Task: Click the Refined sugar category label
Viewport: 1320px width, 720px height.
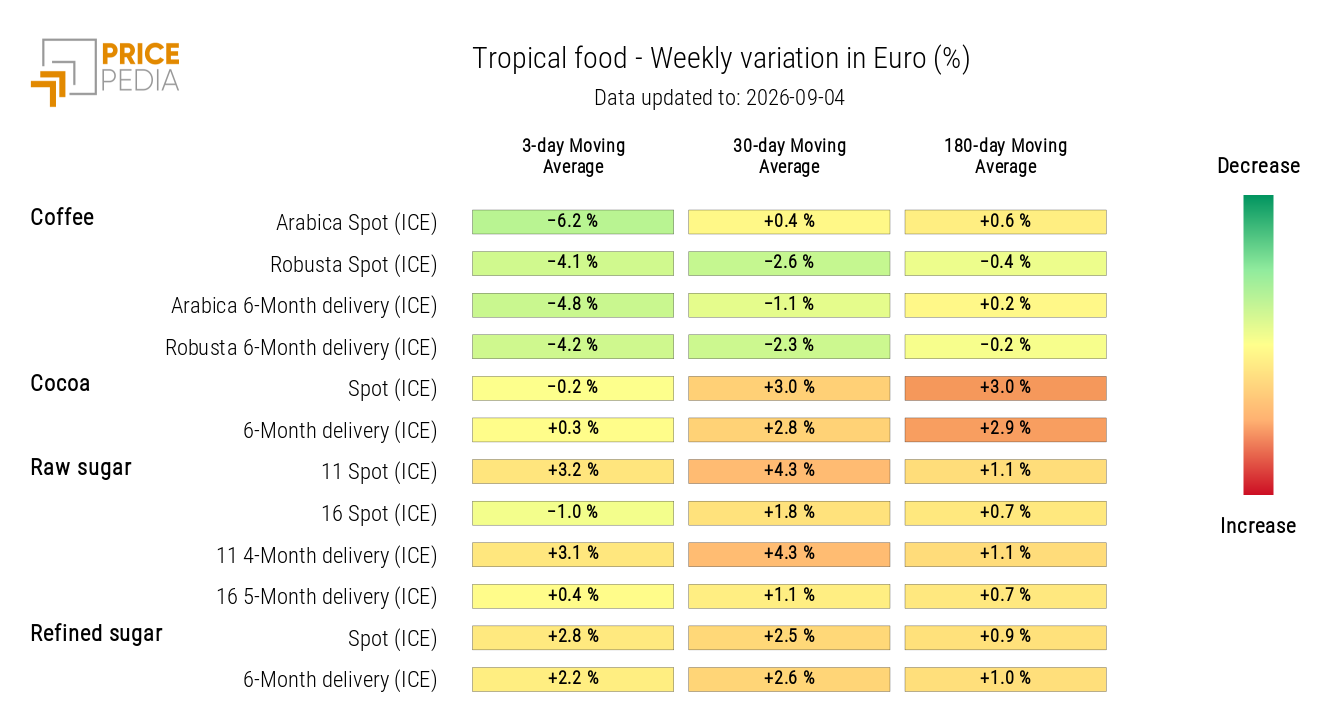Action: coord(96,633)
